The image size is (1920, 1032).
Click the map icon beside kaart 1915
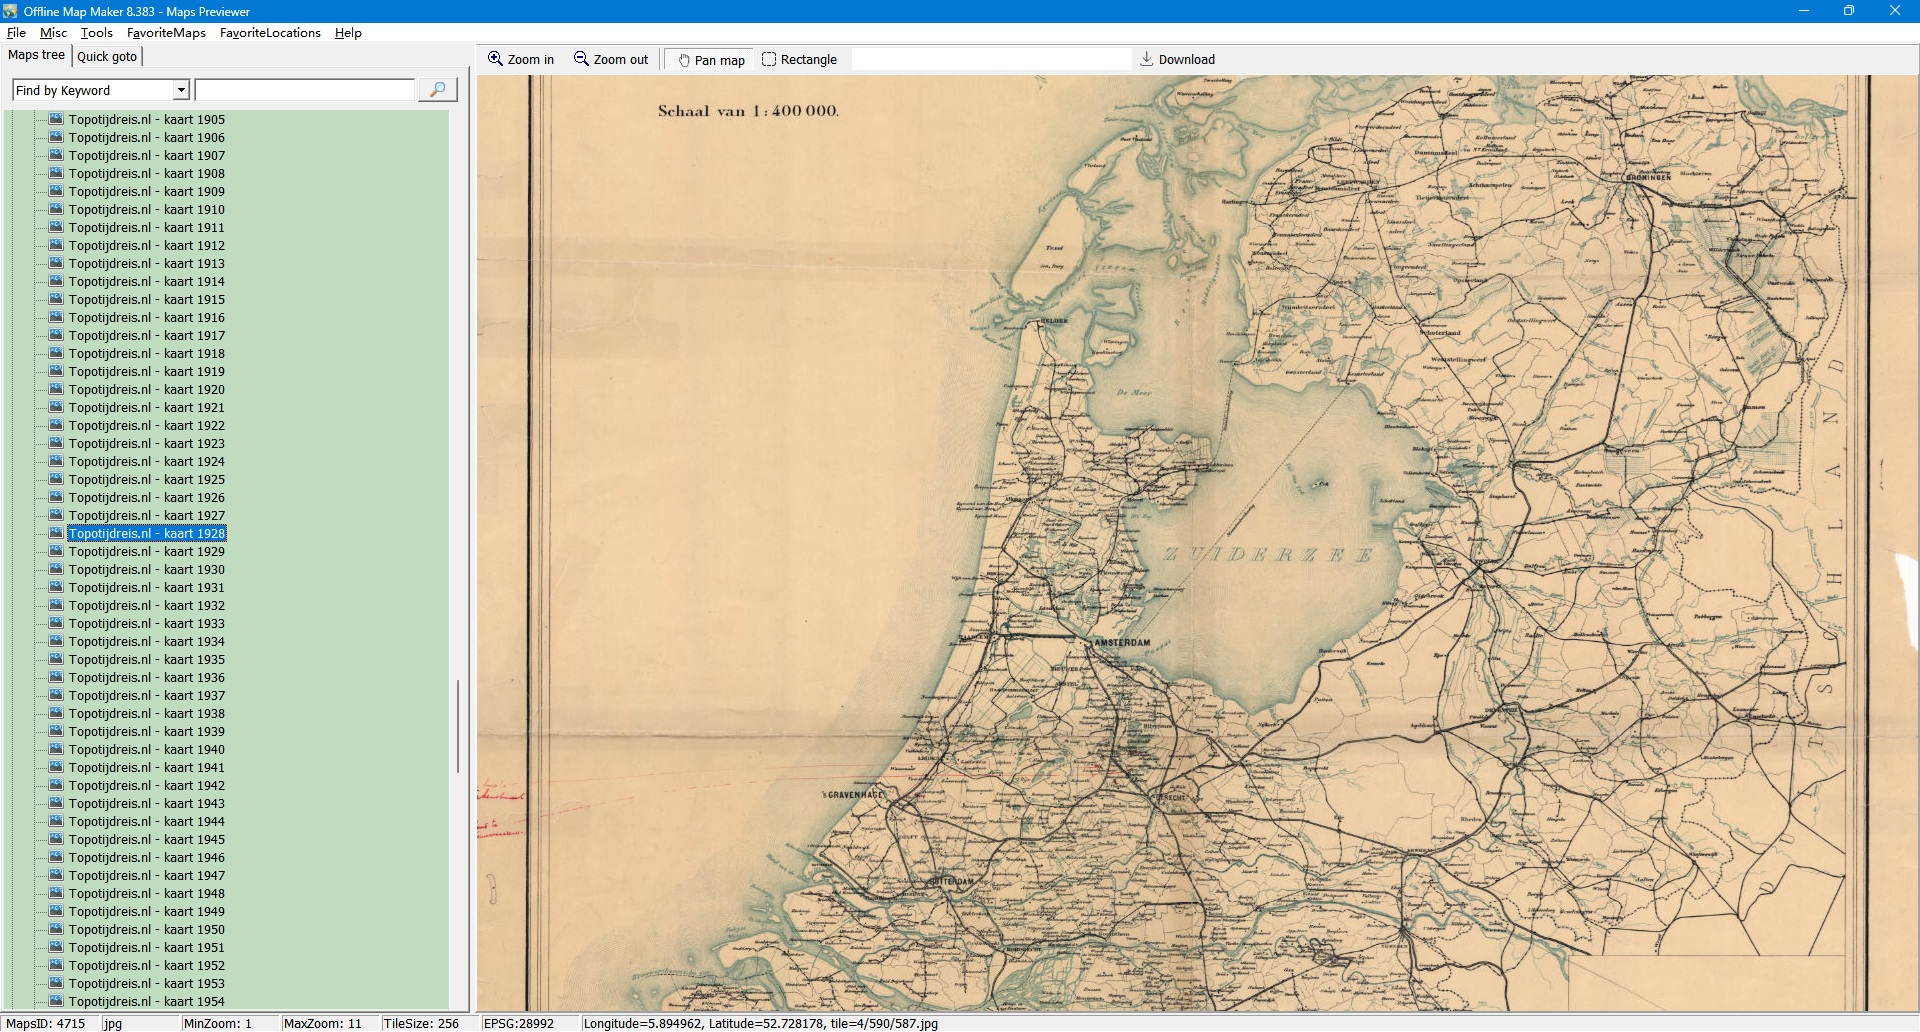(x=56, y=299)
